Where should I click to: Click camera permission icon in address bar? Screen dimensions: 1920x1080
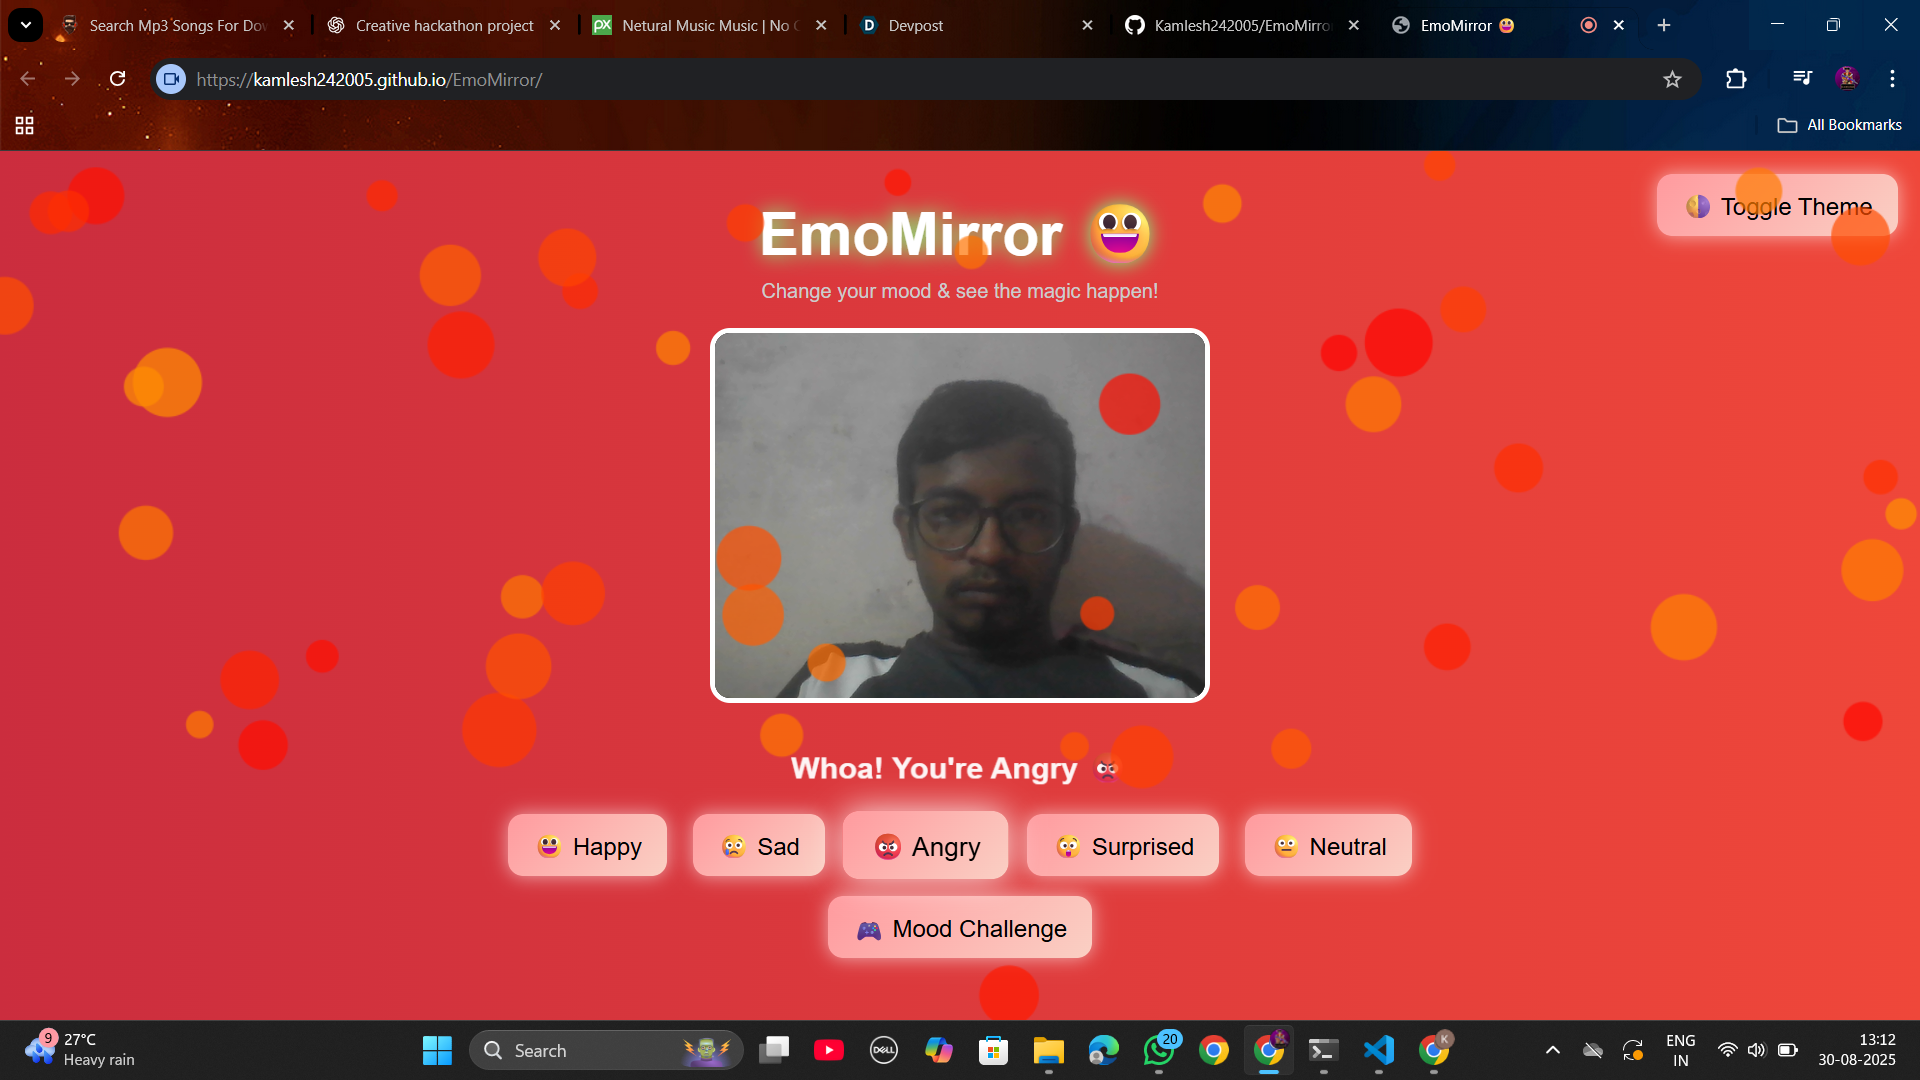[x=171, y=79]
